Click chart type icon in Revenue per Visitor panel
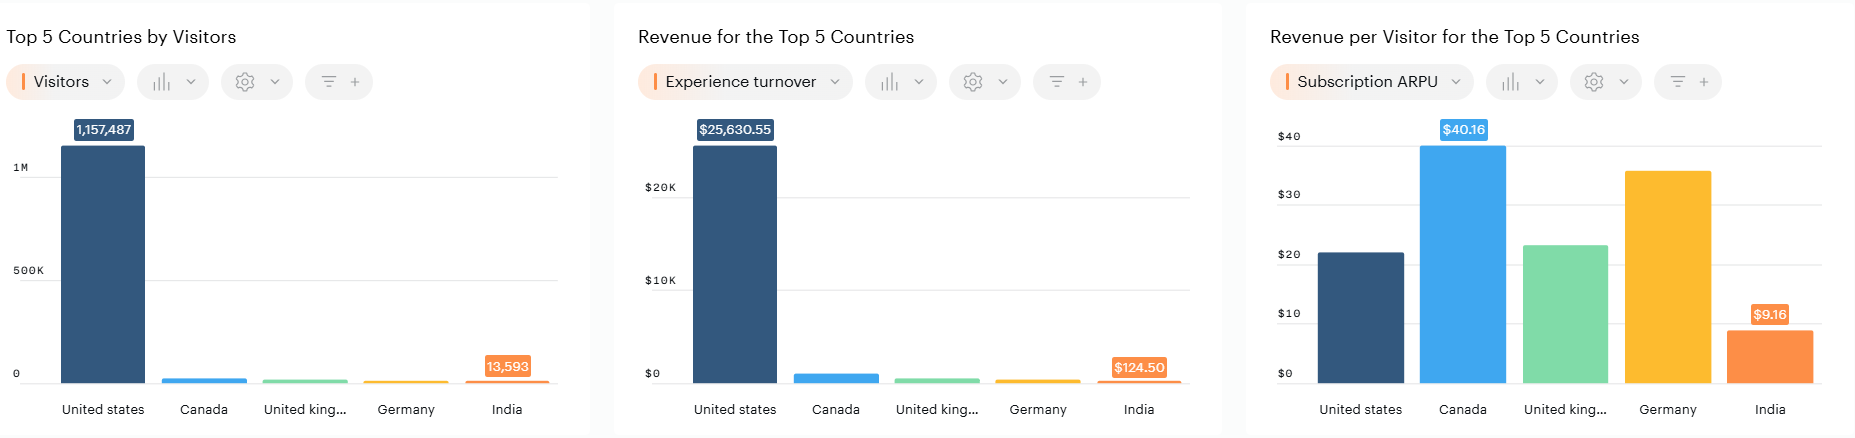 [x=1511, y=82]
